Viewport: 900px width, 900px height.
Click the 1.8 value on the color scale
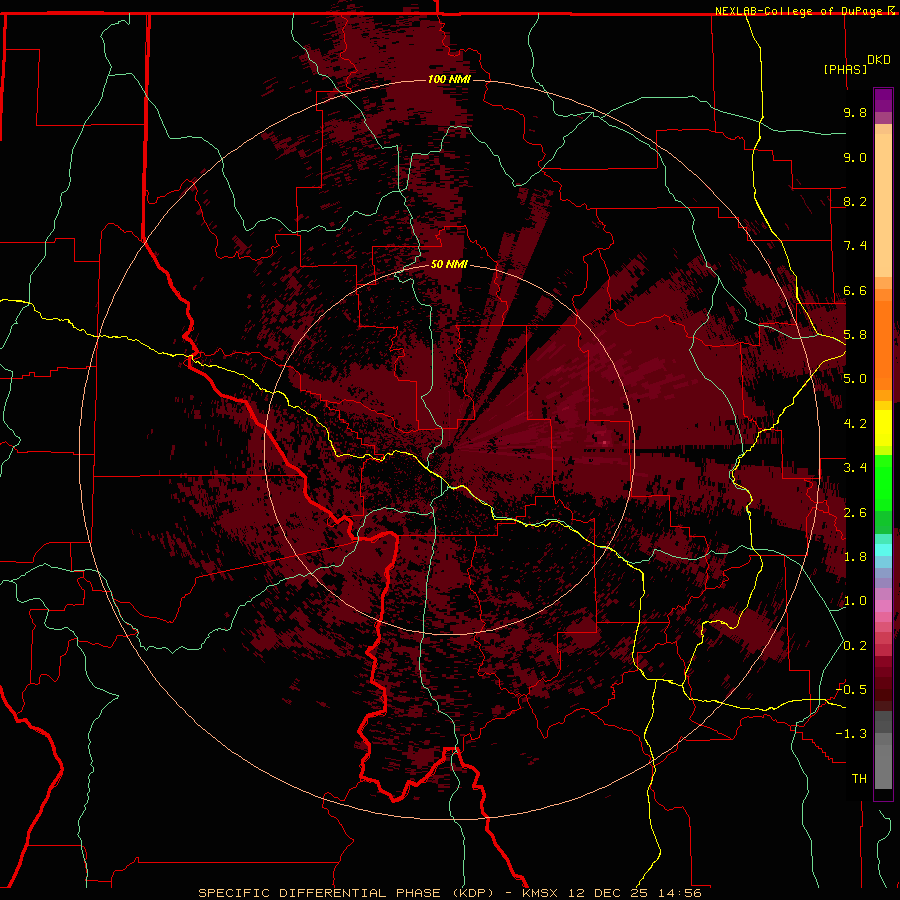click(x=855, y=557)
